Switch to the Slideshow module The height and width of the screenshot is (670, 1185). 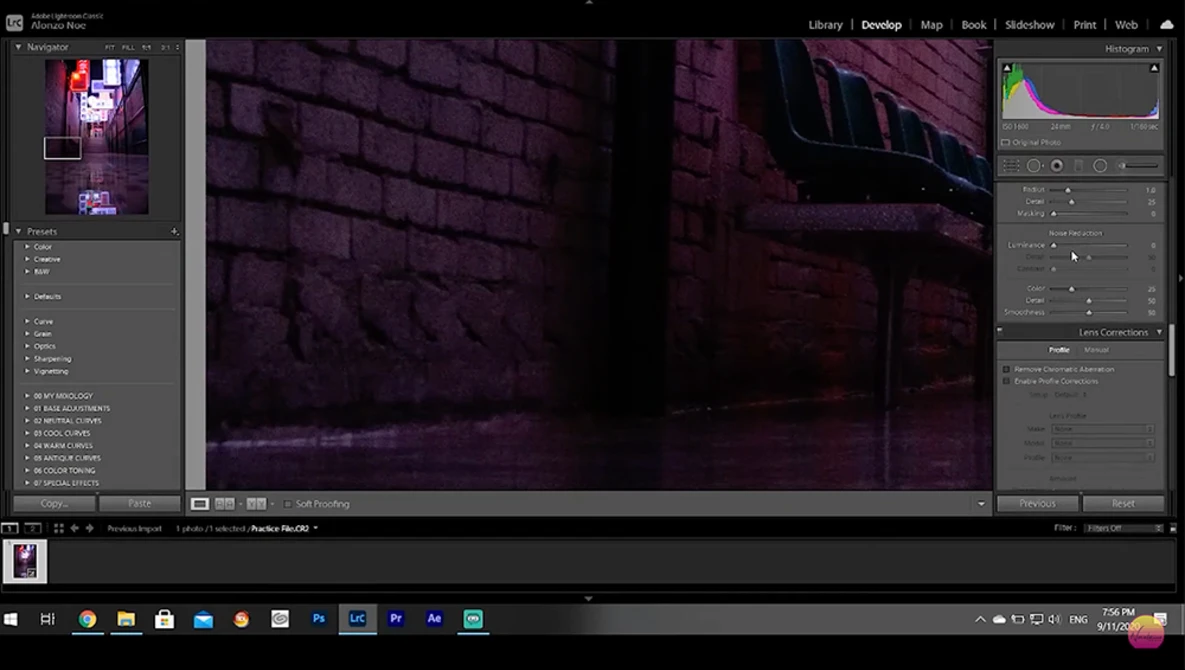coord(1029,25)
